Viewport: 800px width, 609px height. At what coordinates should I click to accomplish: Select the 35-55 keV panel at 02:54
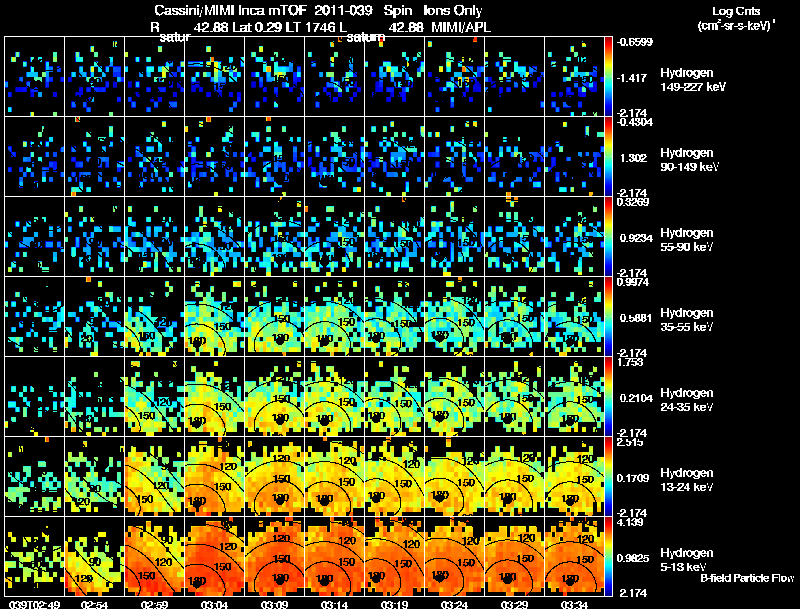click(94, 317)
